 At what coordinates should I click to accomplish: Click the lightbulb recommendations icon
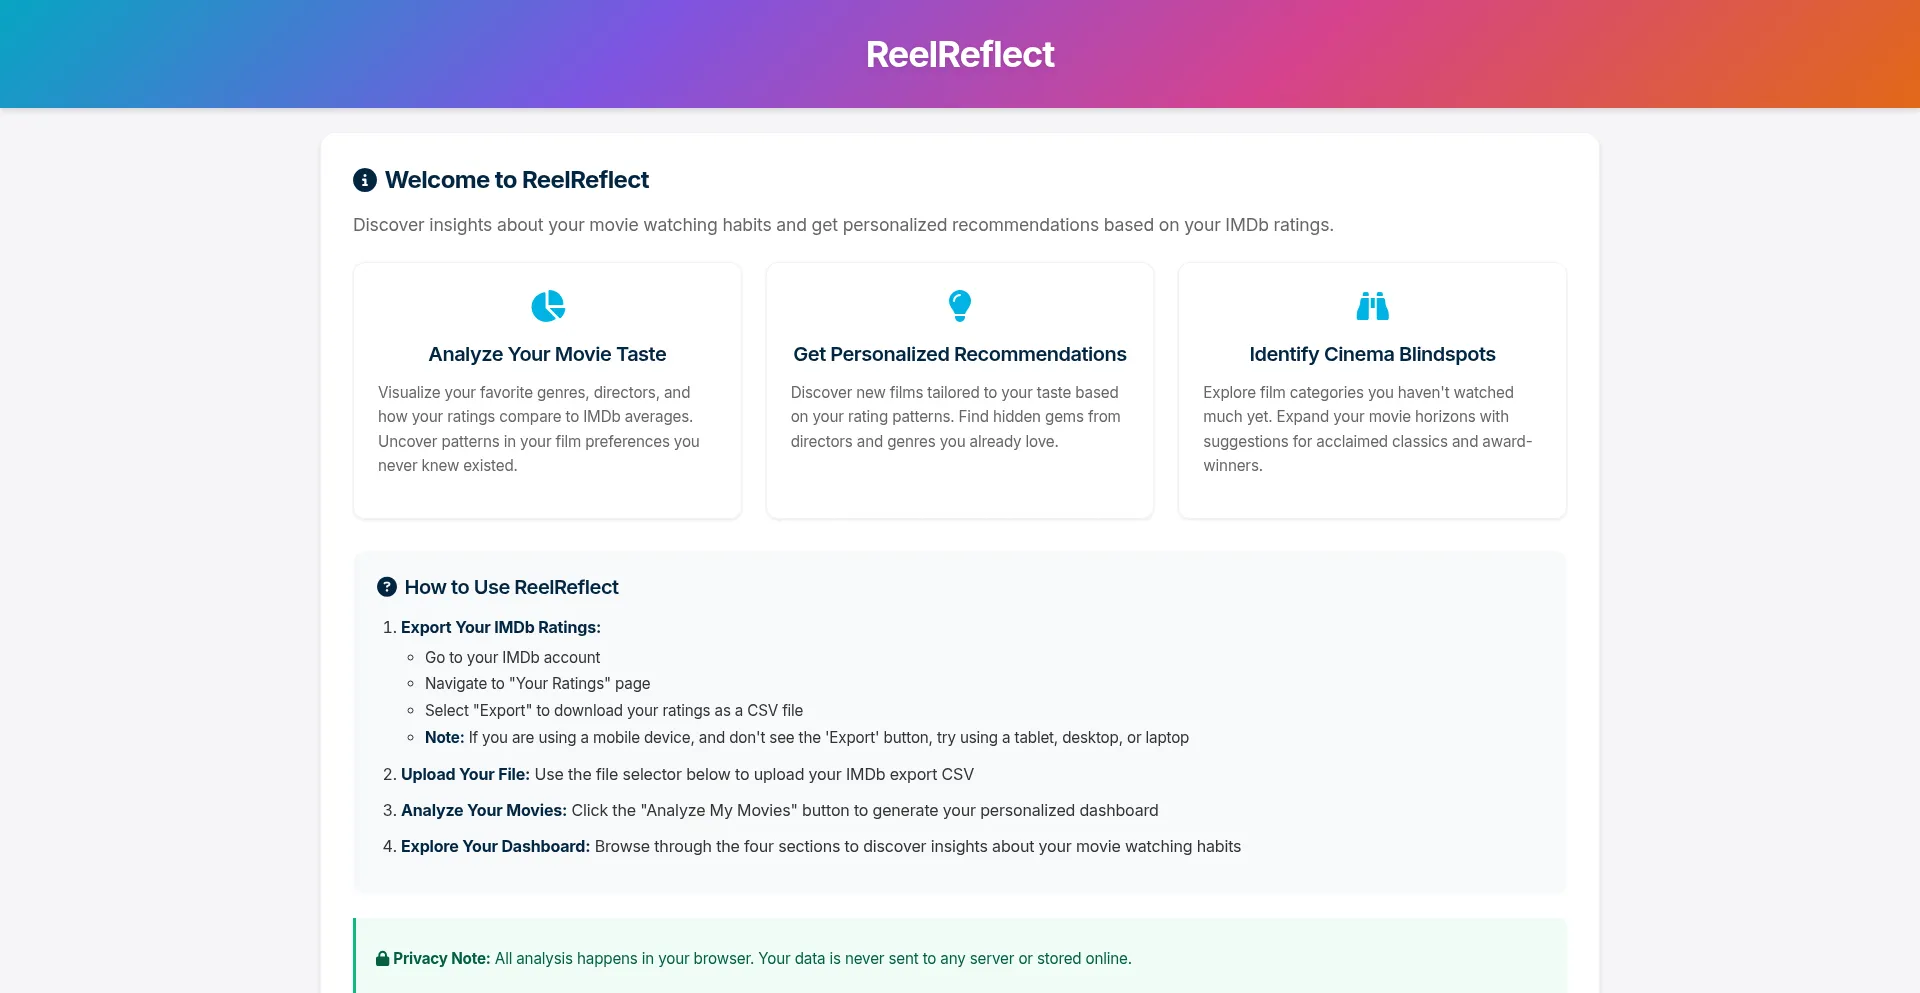click(960, 306)
